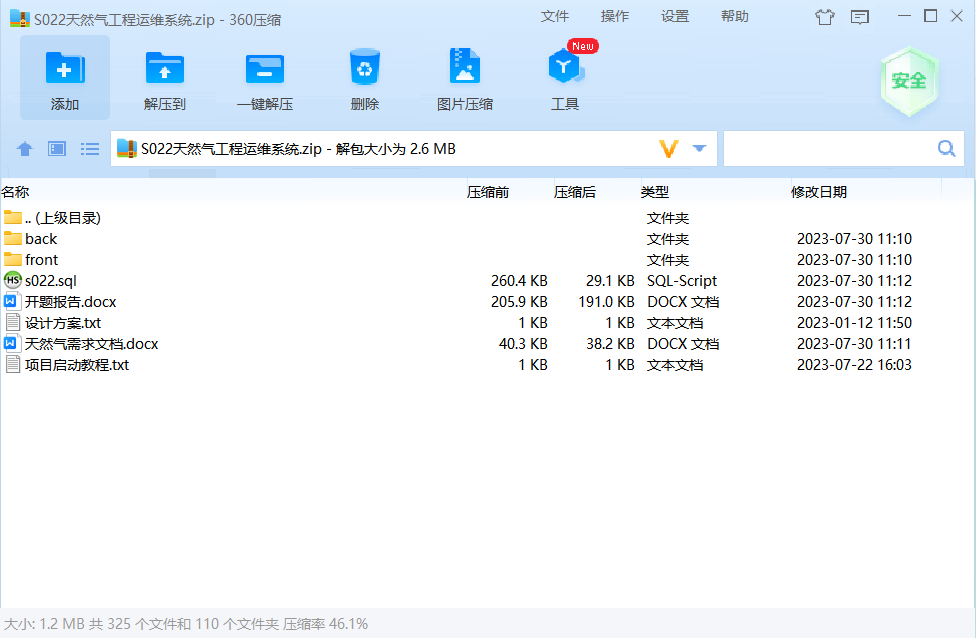Select the 项目启动教程.txt file name

click(x=77, y=365)
